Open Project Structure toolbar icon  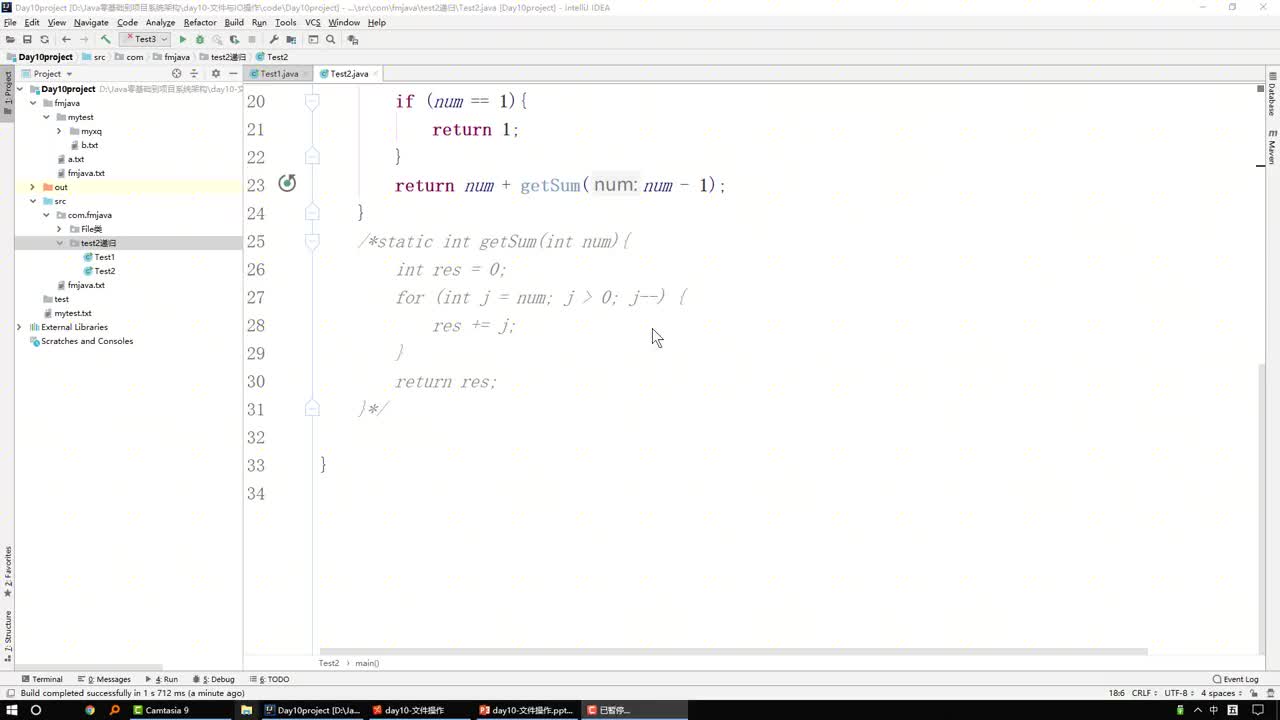point(291,40)
